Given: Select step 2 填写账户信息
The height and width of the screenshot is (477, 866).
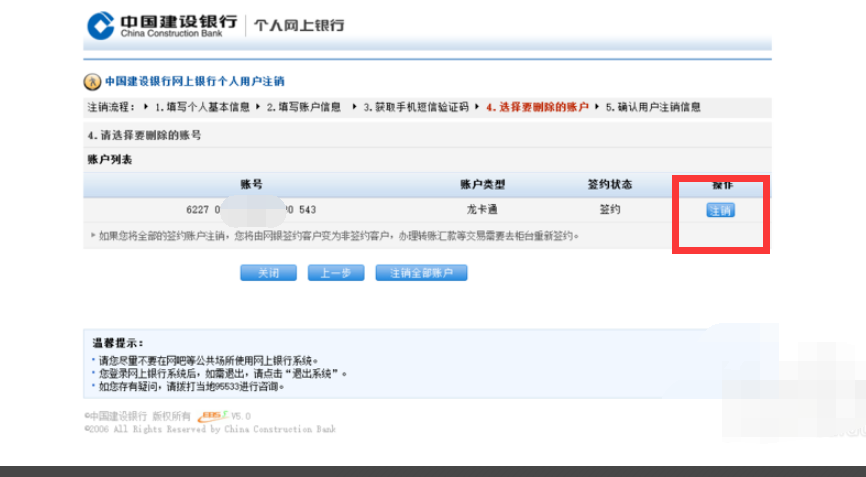Looking at the screenshot, I should [309, 106].
